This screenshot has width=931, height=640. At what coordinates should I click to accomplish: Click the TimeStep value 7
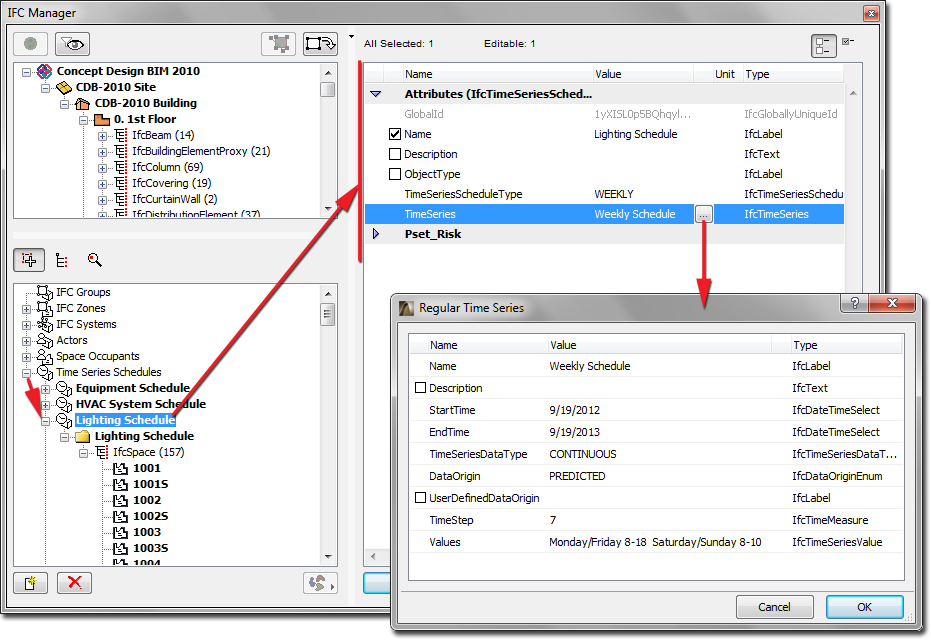point(553,520)
